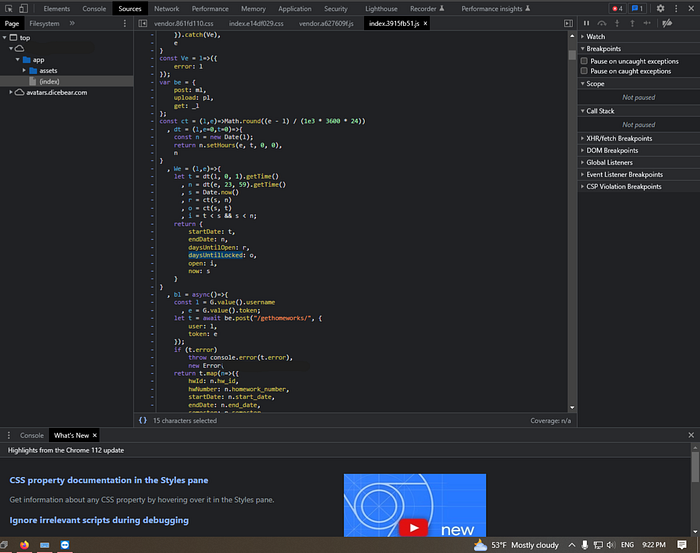Switch to the Console panel tab

94,8
